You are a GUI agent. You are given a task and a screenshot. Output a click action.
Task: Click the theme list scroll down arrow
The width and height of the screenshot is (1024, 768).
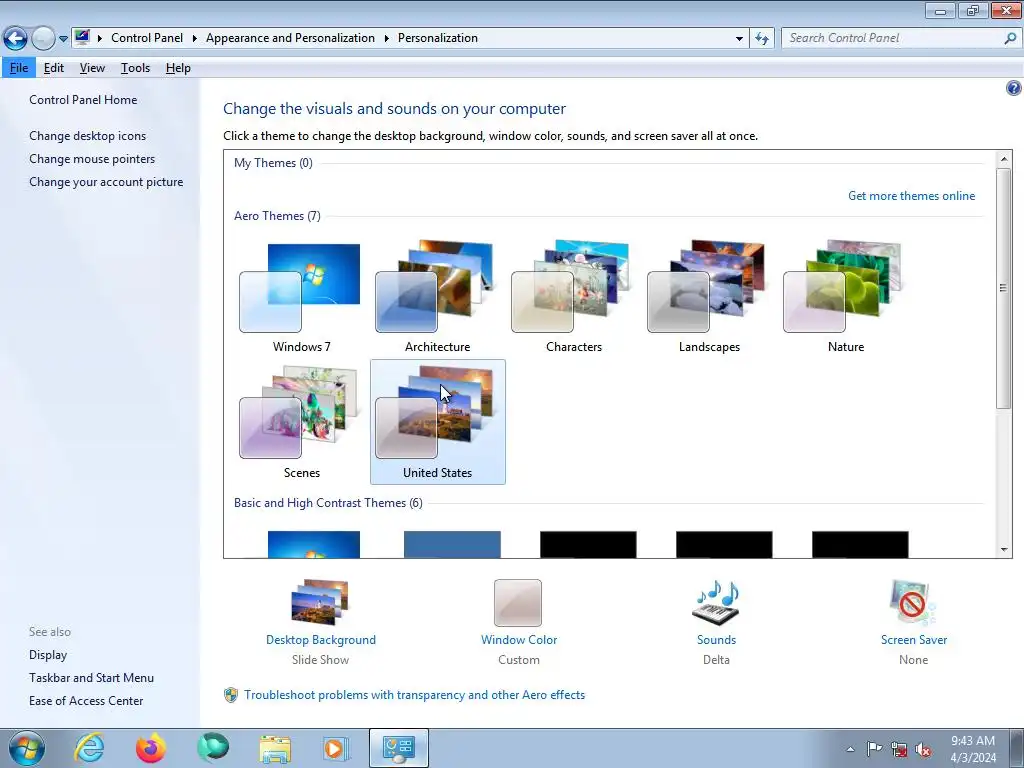[x=1004, y=549]
